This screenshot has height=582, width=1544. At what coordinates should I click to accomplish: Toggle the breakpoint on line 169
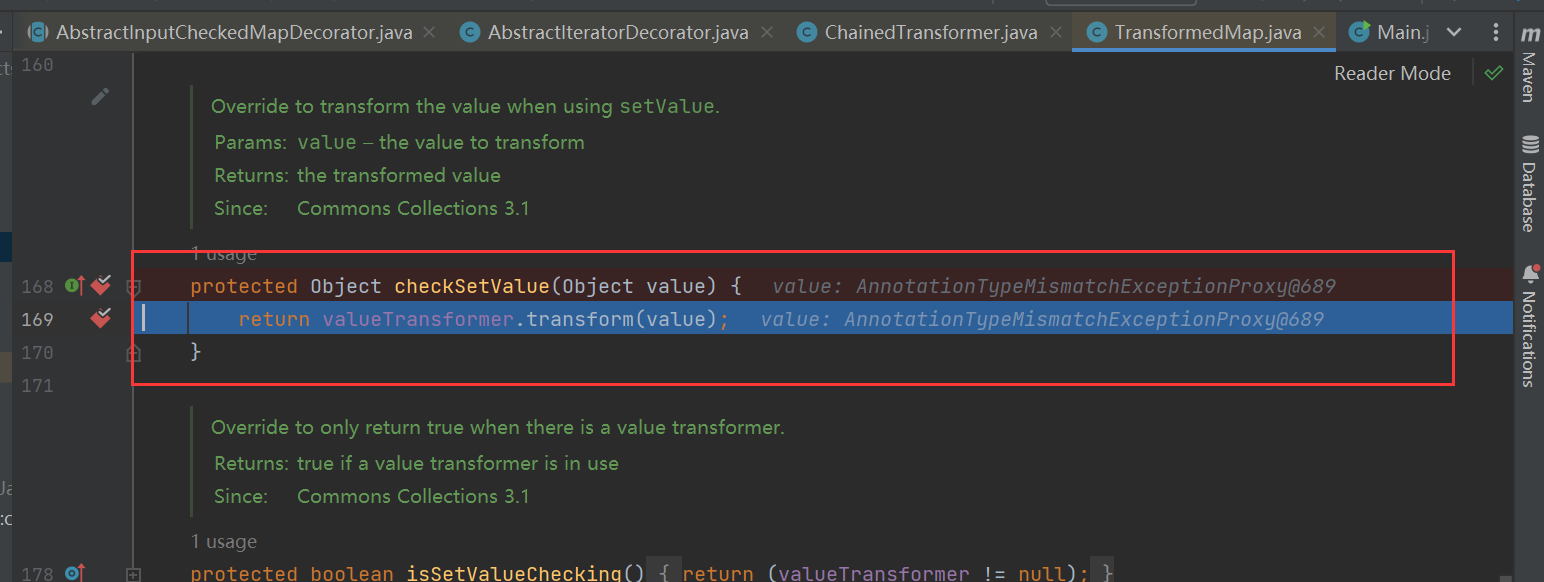(100, 319)
